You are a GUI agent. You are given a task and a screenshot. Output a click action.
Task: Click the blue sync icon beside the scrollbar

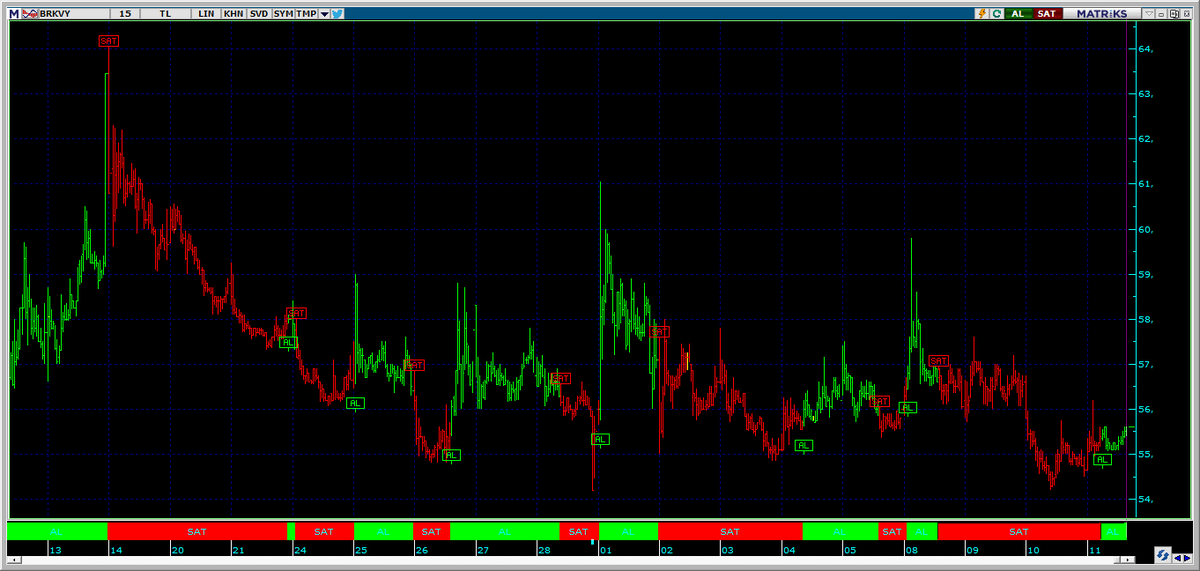pos(1163,555)
